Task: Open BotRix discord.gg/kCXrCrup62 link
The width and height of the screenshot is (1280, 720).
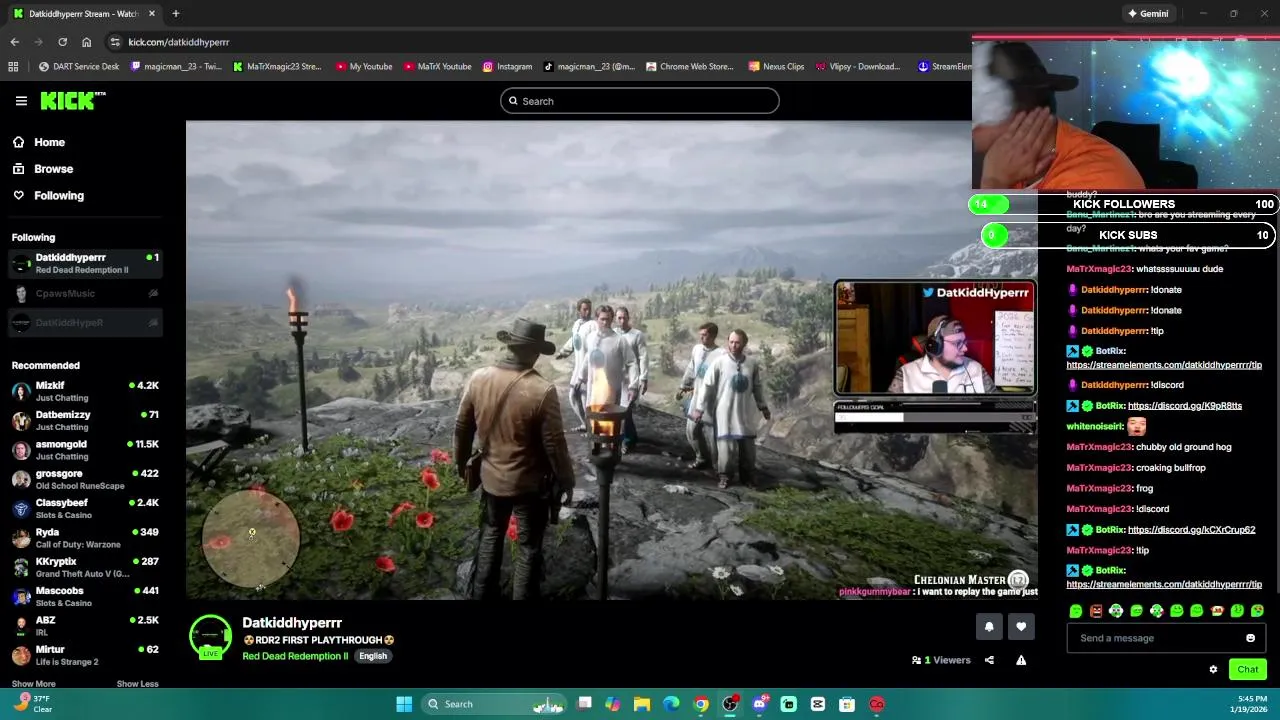Action: coord(1191,530)
